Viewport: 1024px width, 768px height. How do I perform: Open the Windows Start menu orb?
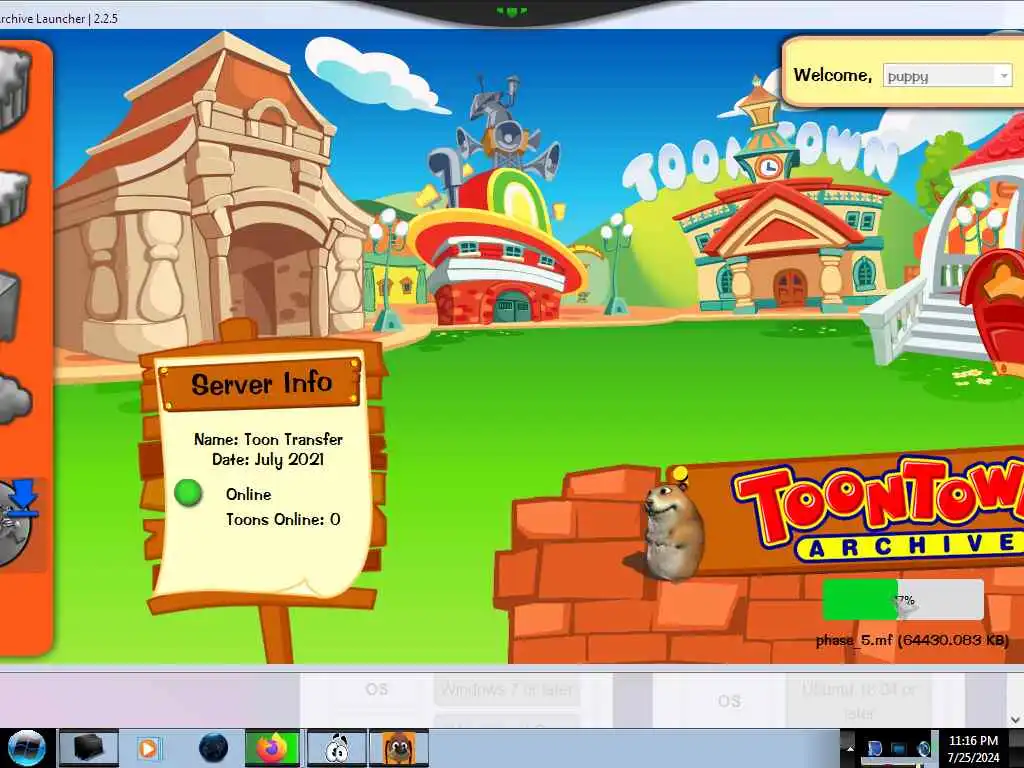tap(26, 748)
